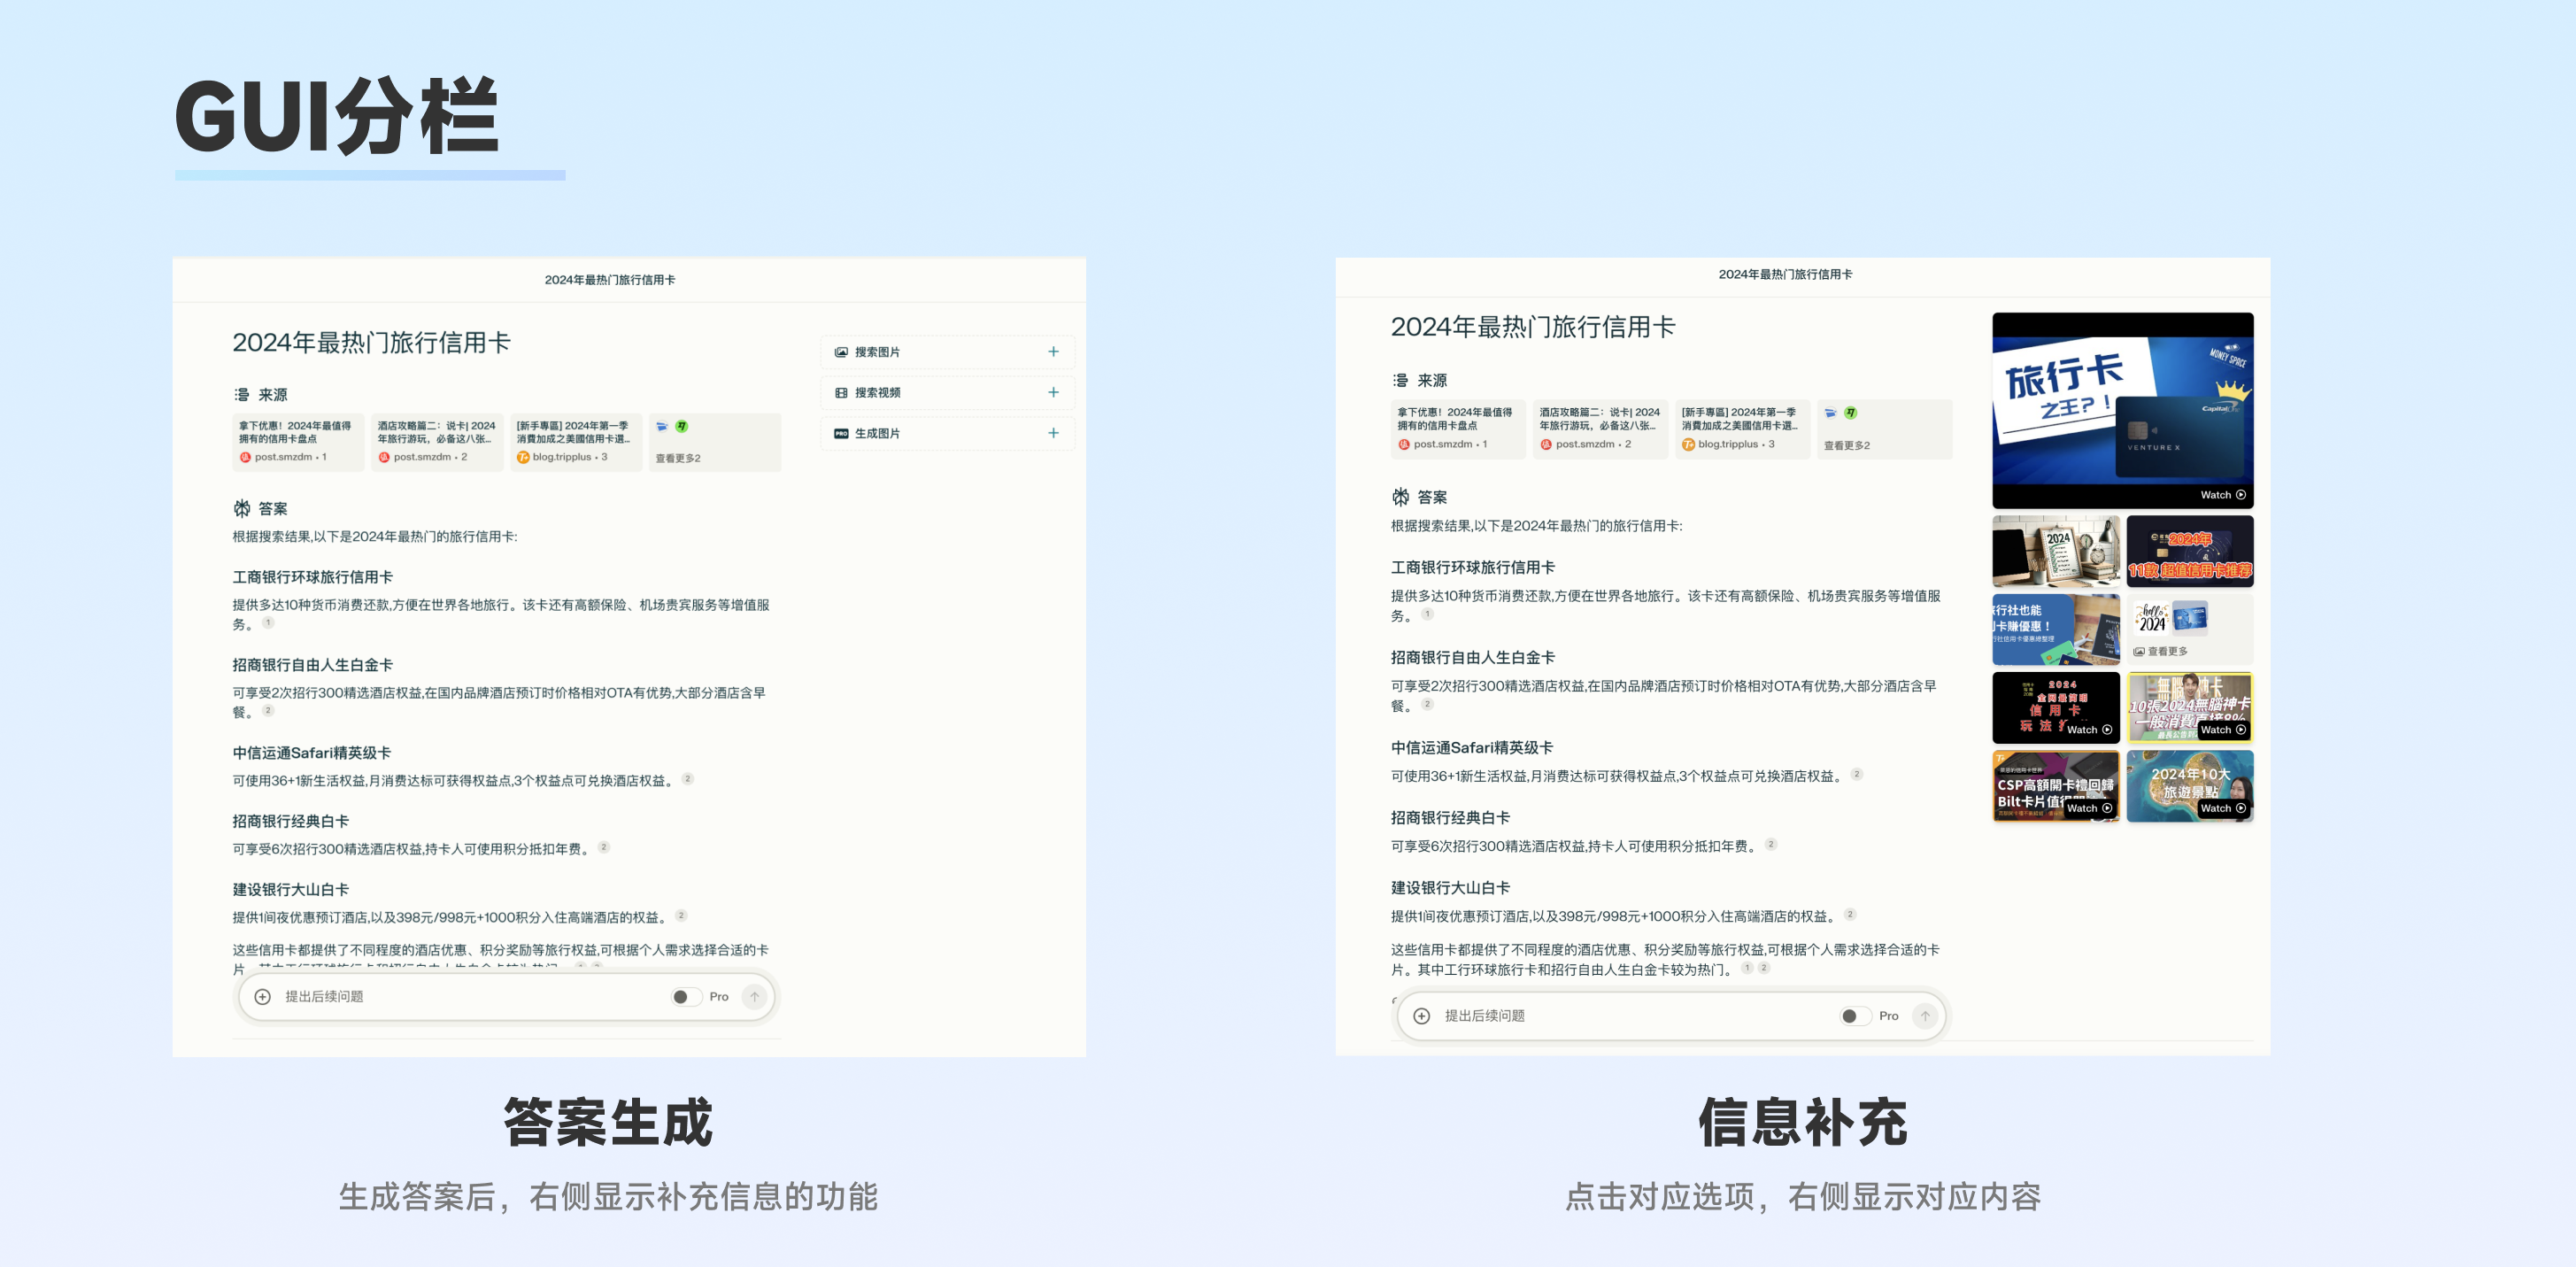Image resolution: width=2576 pixels, height=1267 pixels.
Task: In right panel, open source card blog.tripplus · 3
Action: [x=1742, y=429]
